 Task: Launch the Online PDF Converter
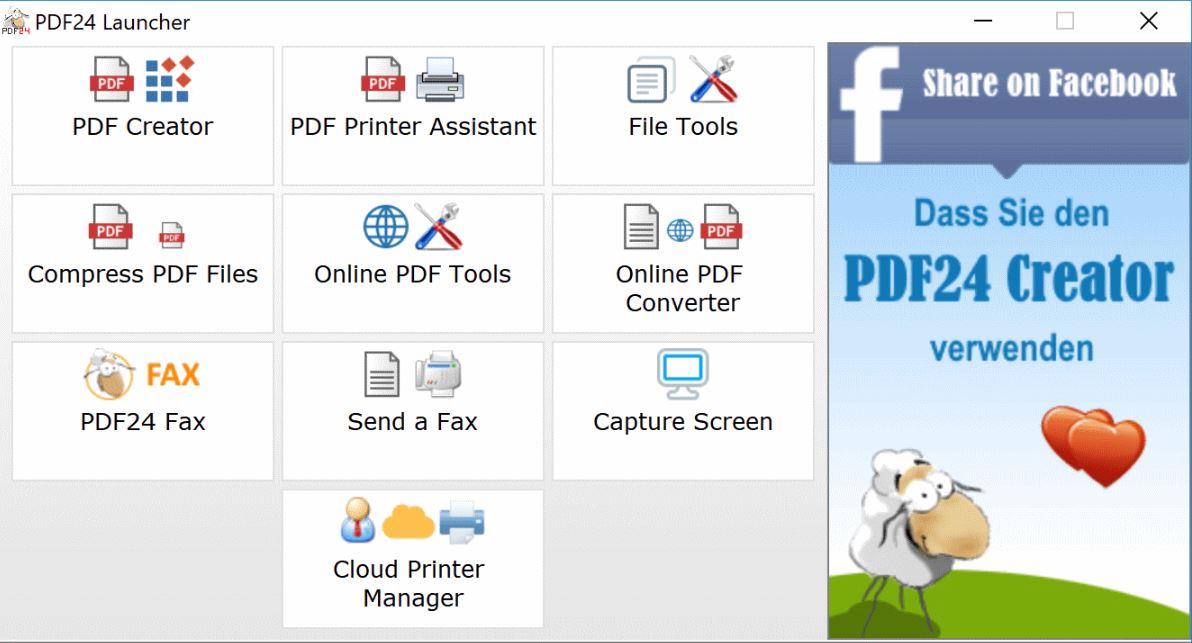683,263
